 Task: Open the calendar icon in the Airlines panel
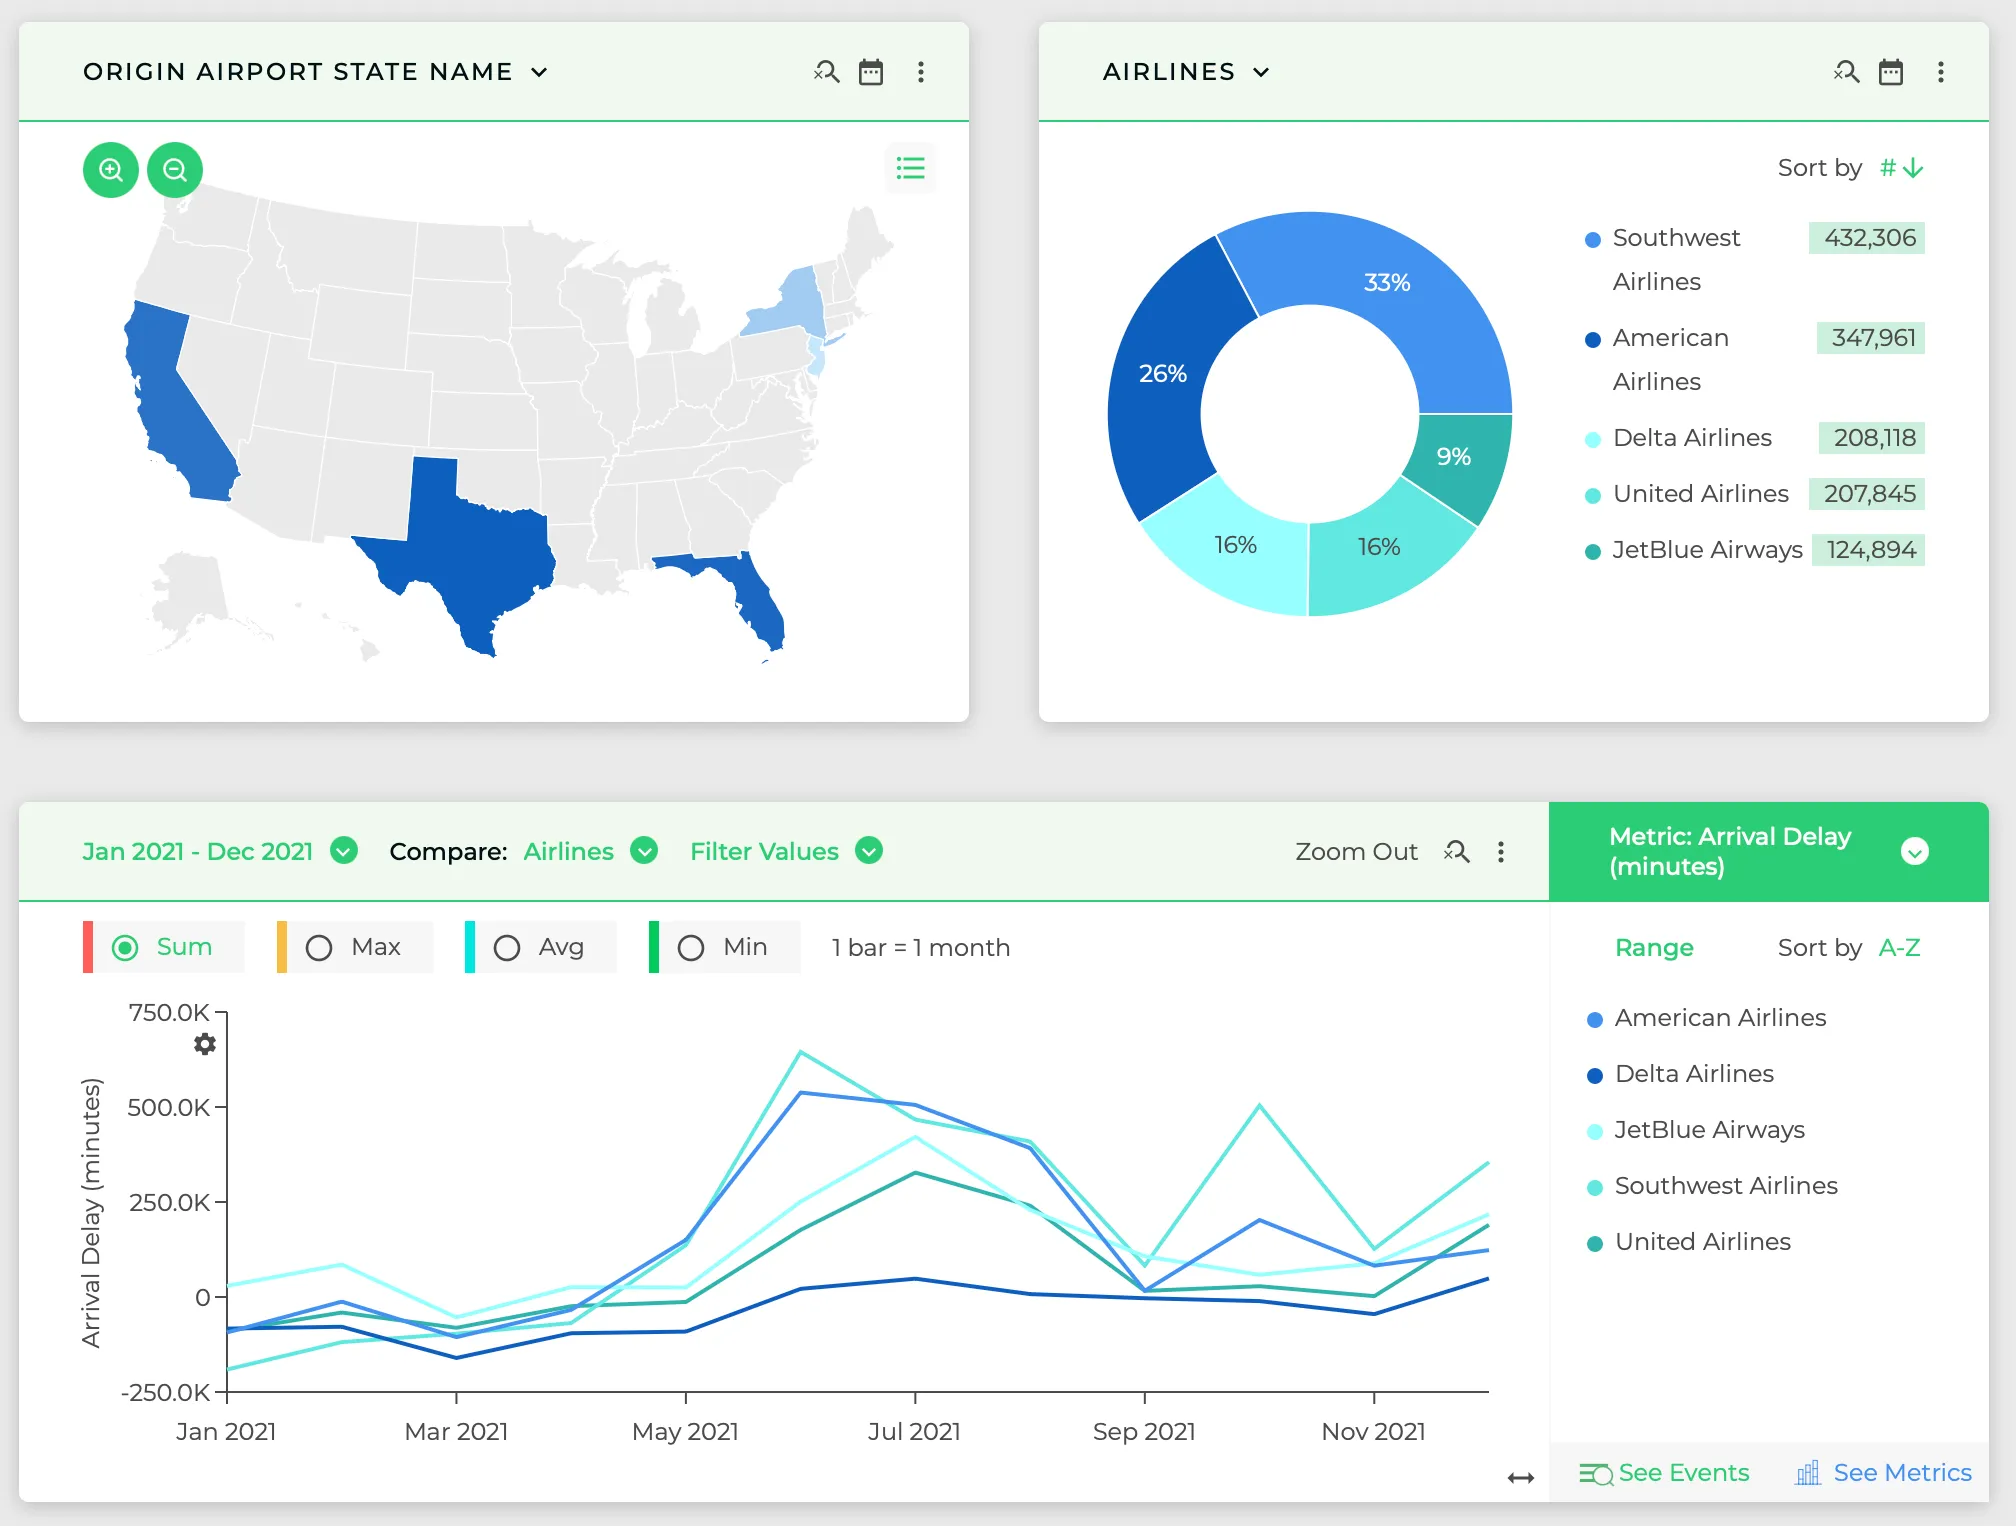click(1891, 72)
